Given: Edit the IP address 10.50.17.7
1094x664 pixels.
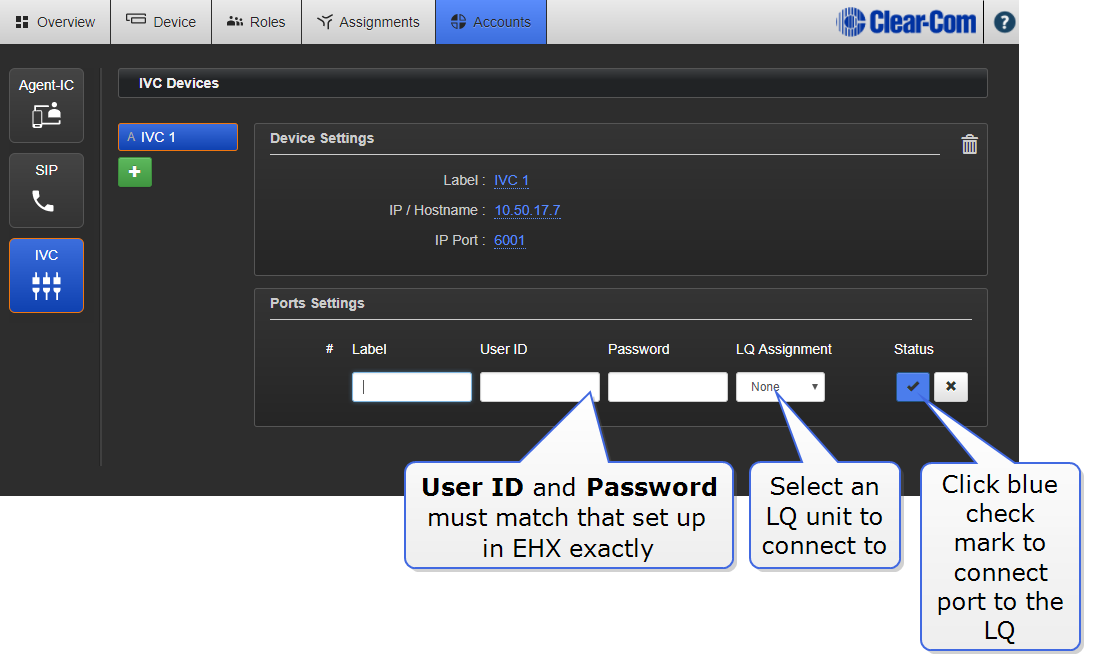Looking at the screenshot, I should (527, 211).
